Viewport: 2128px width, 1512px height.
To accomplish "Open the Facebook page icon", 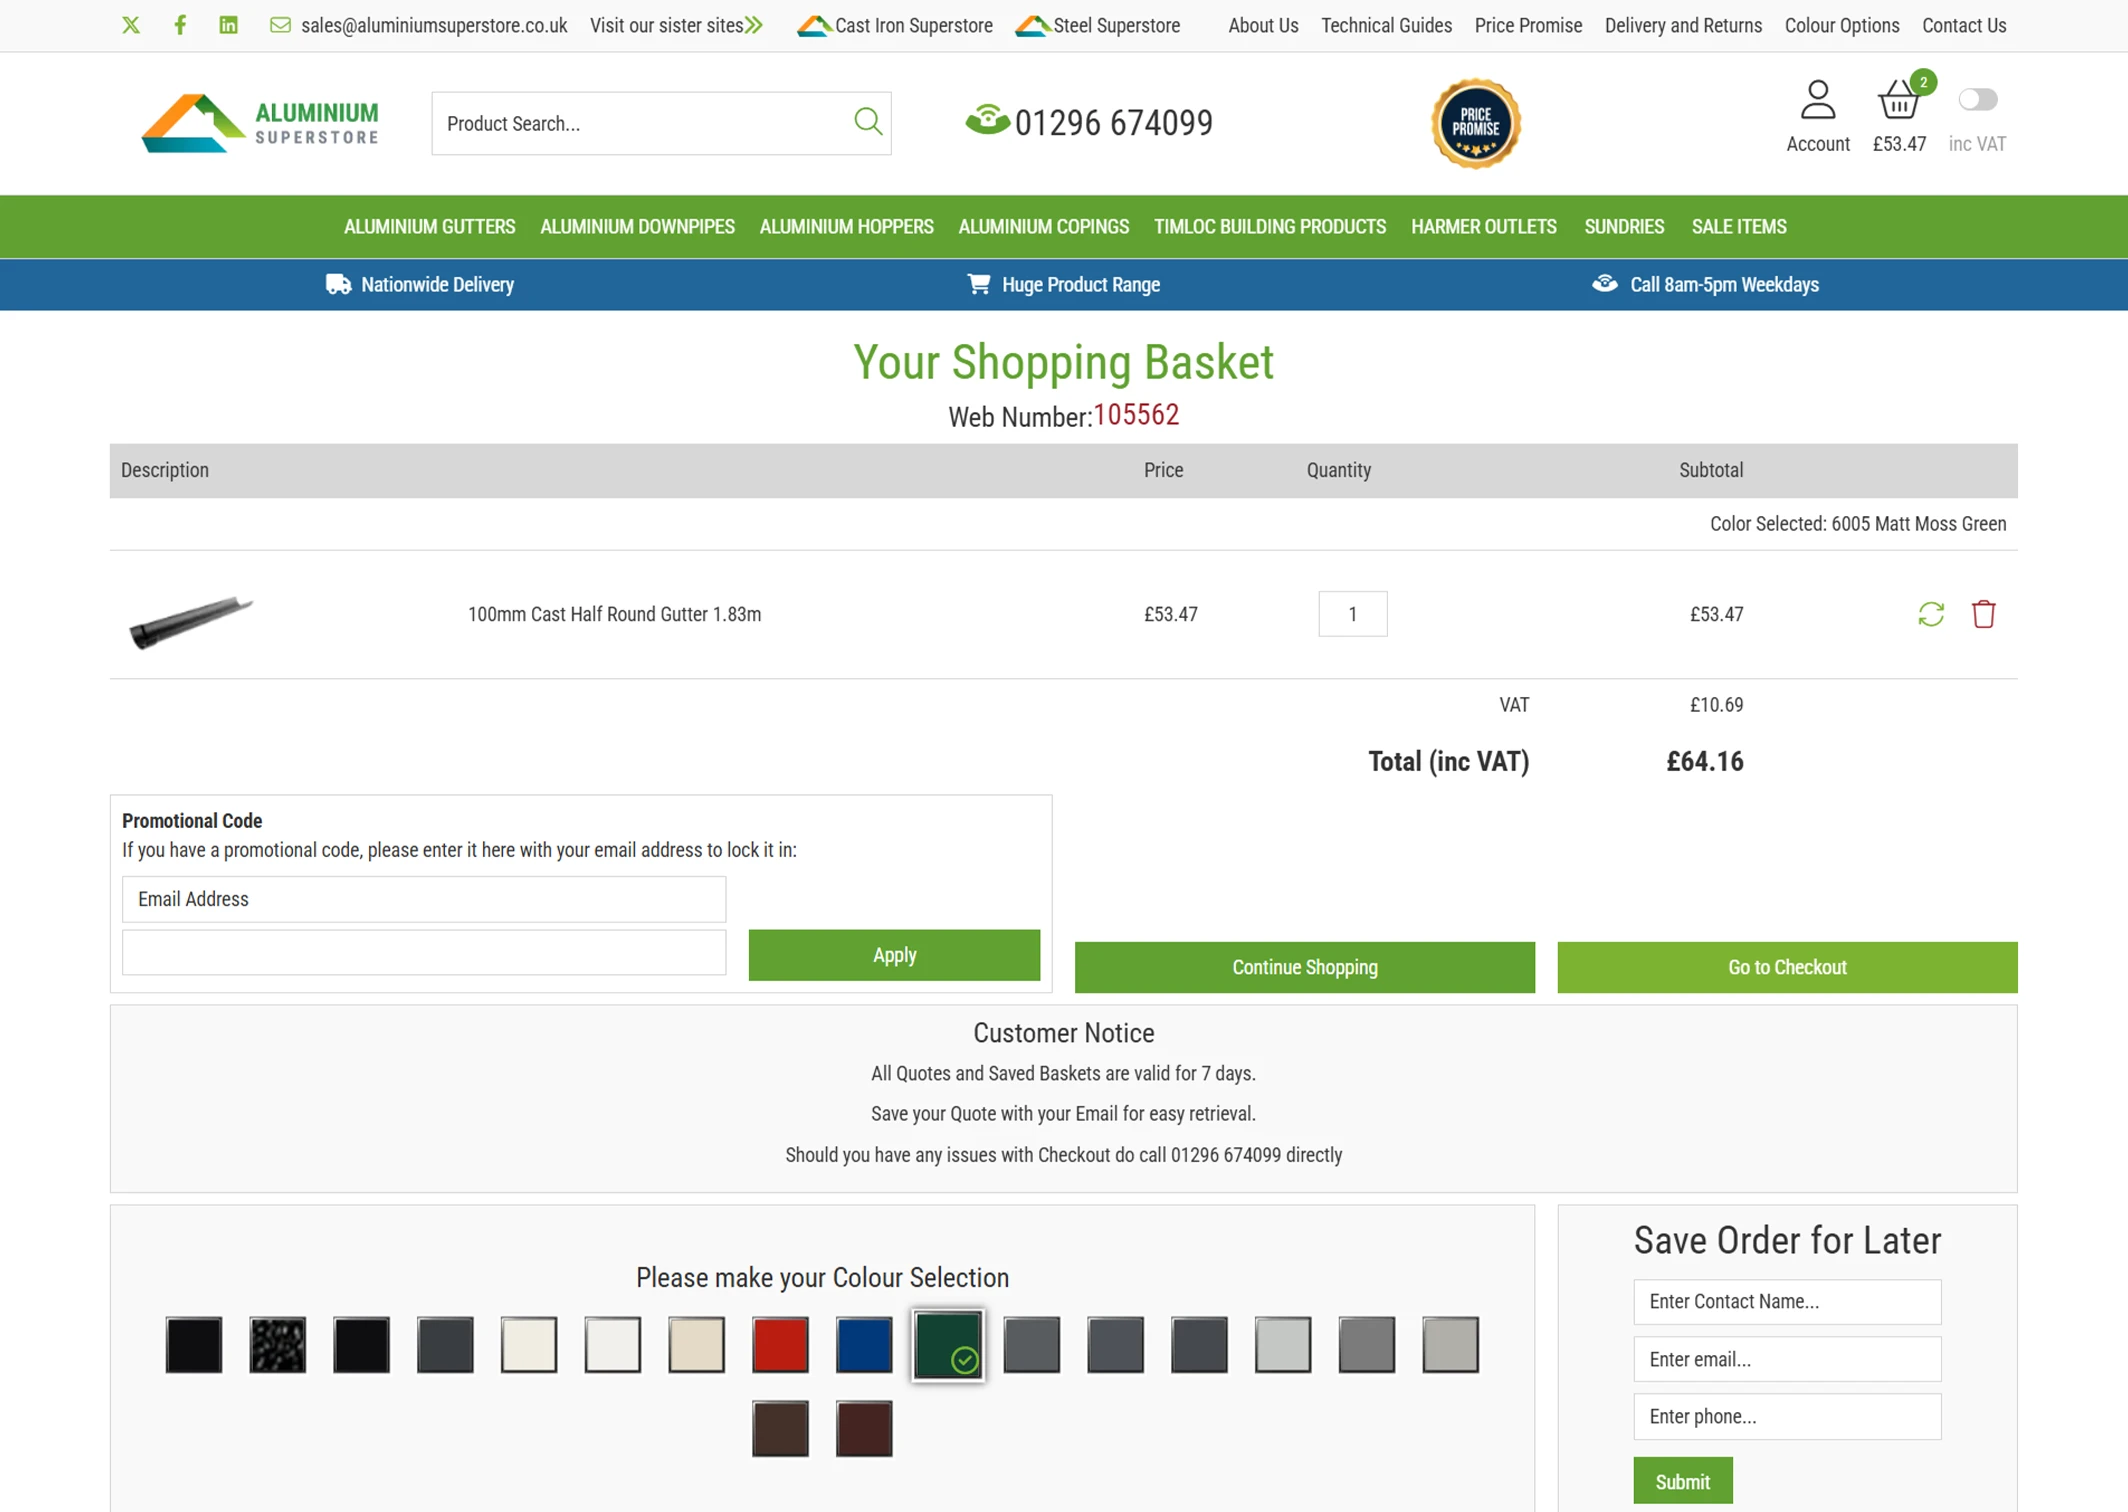I will point(180,25).
